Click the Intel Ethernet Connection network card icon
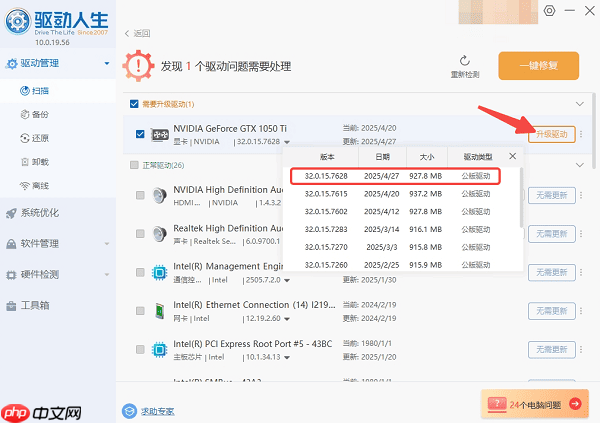The width and height of the screenshot is (600, 423). point(160,311)
